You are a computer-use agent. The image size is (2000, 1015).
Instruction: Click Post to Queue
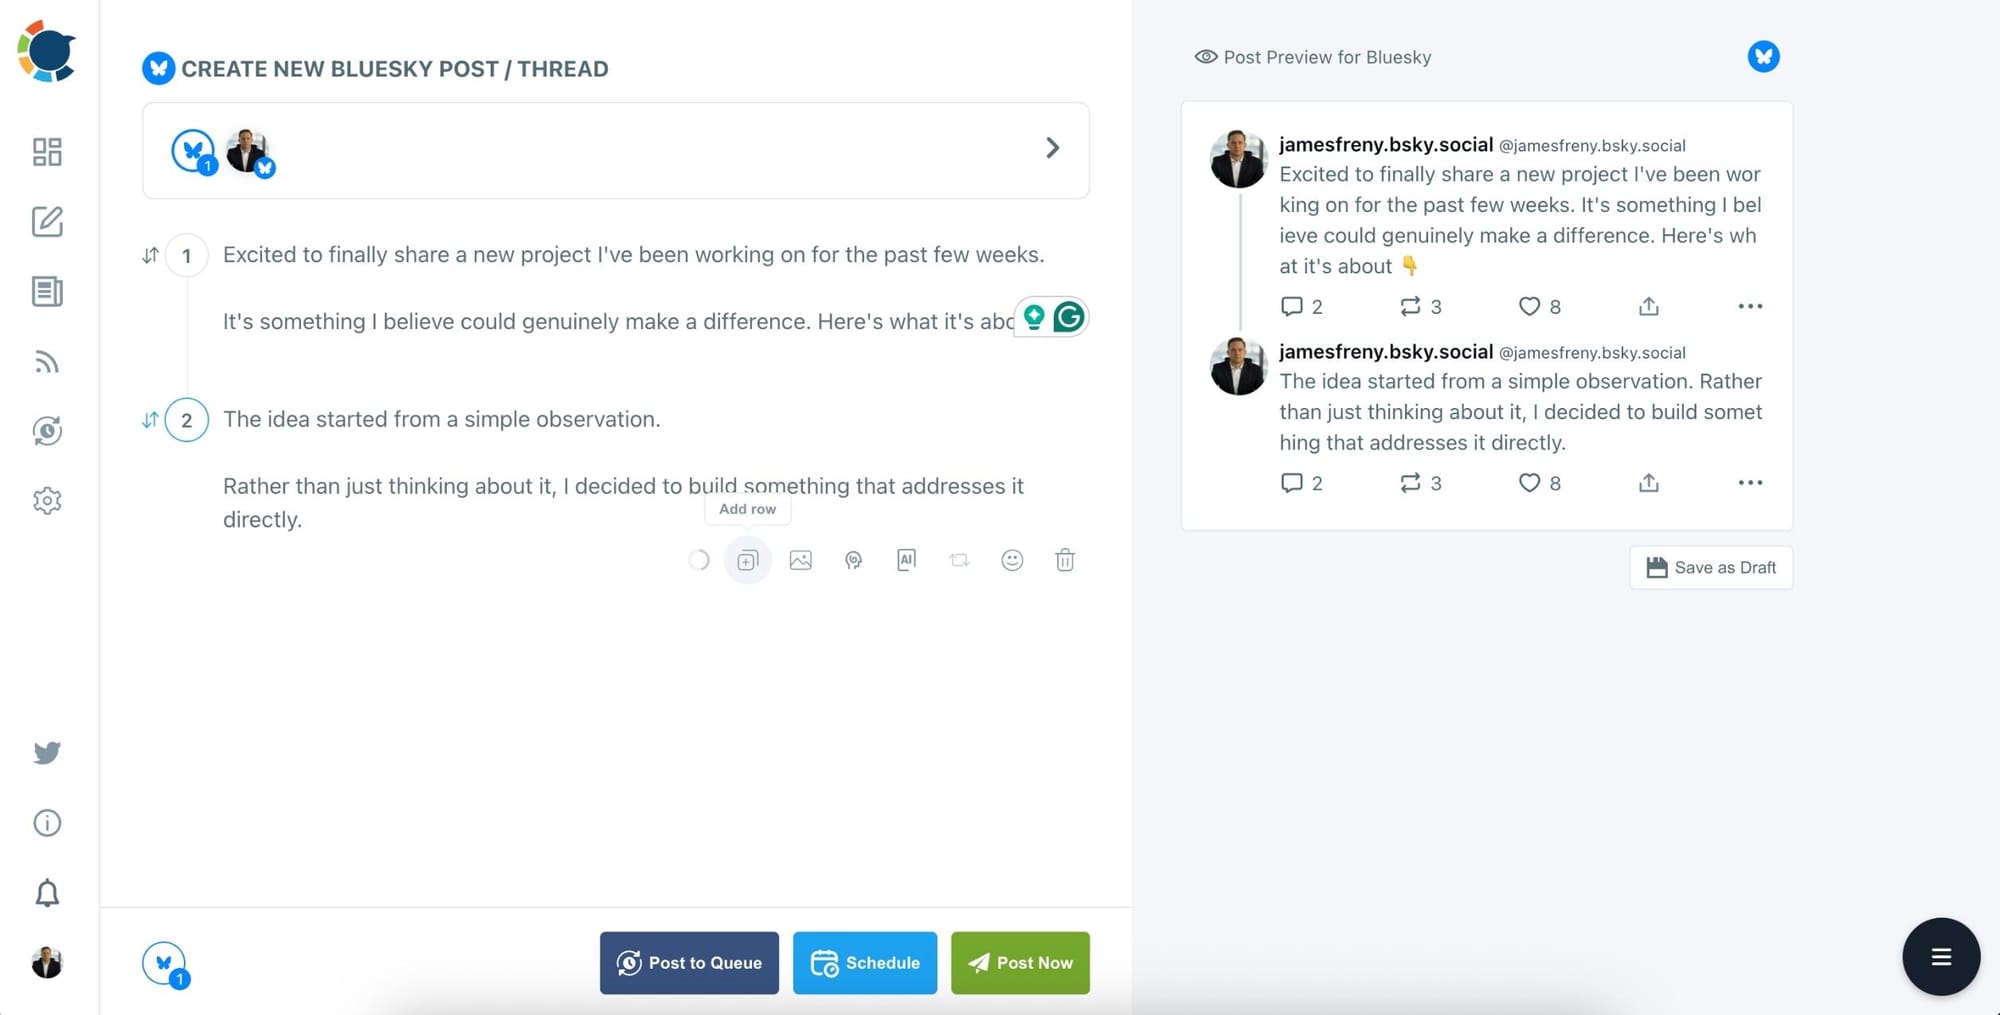tap(689, 963)
